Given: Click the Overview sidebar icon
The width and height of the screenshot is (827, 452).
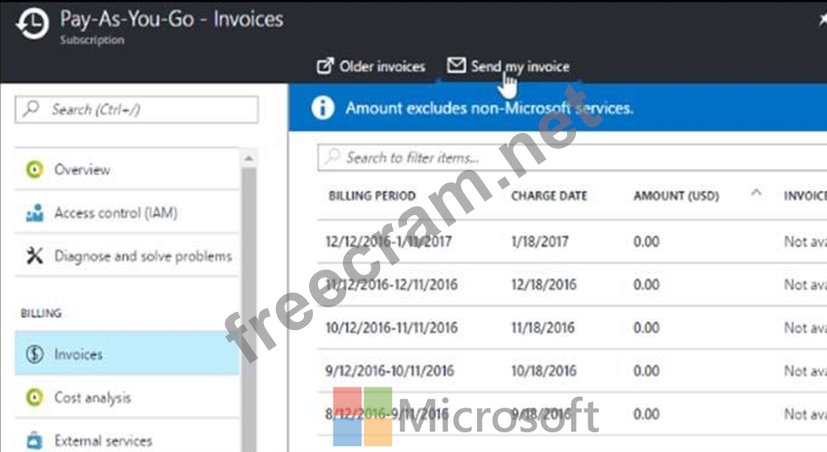Looking at the screenshot, I should tap(35, 170).
